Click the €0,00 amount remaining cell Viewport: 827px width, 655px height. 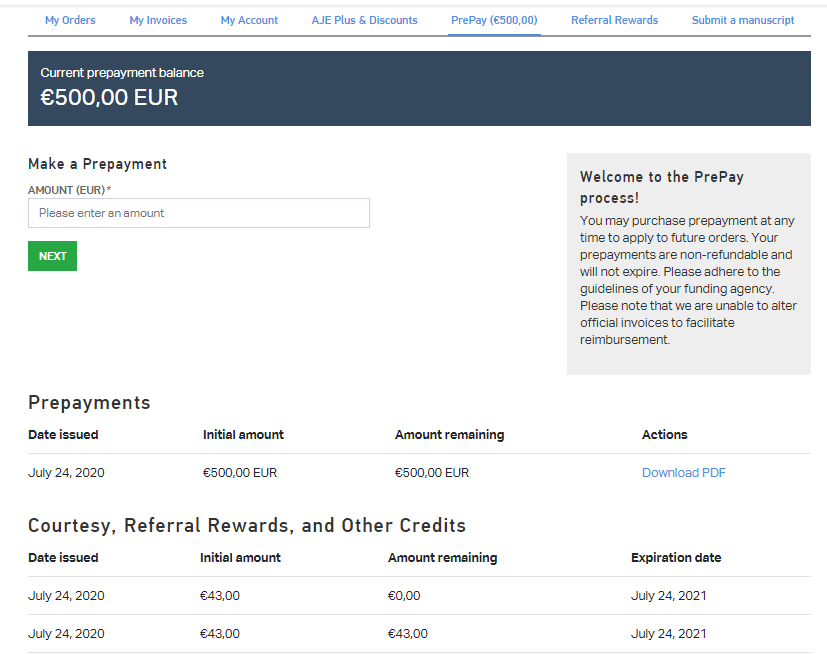(x=404, y=595)
